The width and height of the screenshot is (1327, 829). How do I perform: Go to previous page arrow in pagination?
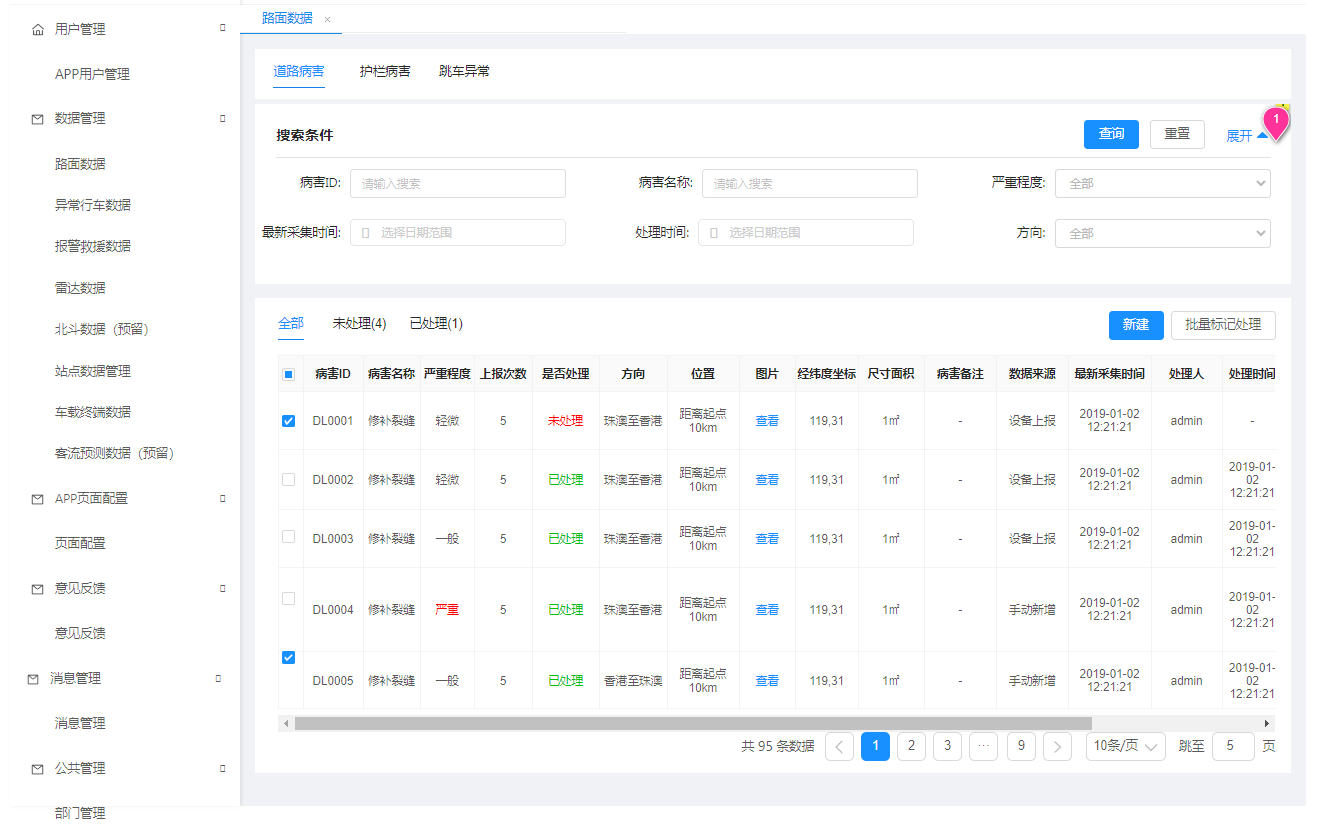[840, 746]
